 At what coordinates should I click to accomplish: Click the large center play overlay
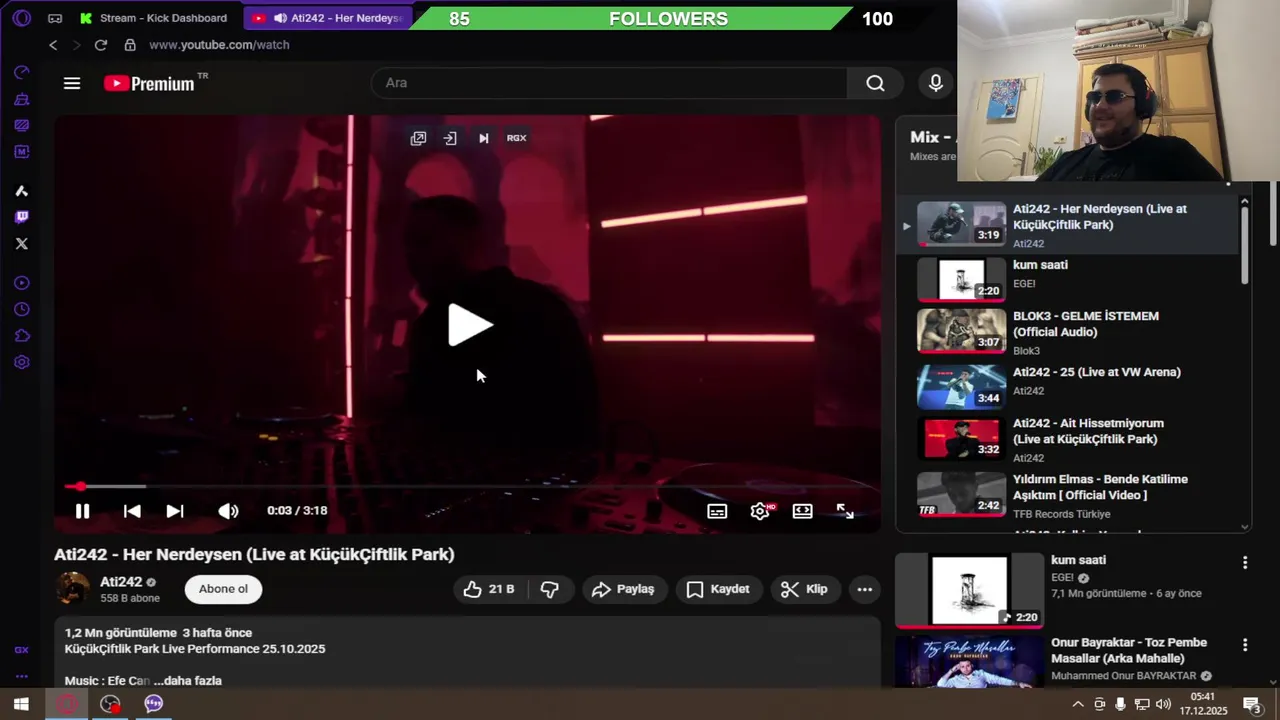[469, 325]
